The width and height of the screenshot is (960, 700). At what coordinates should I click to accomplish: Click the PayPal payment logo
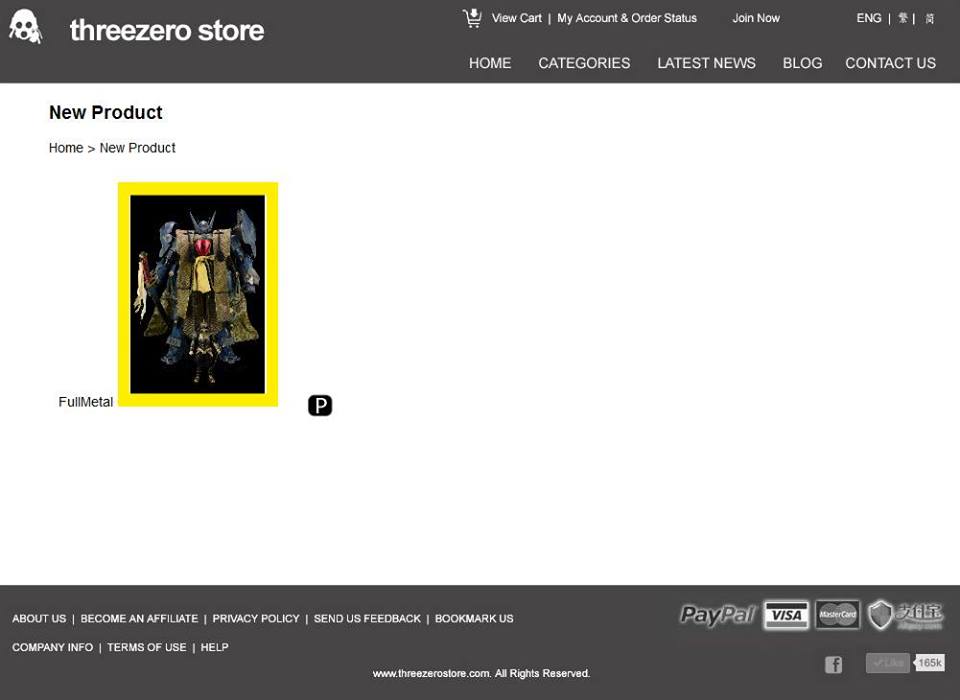(x=718, y=614)
